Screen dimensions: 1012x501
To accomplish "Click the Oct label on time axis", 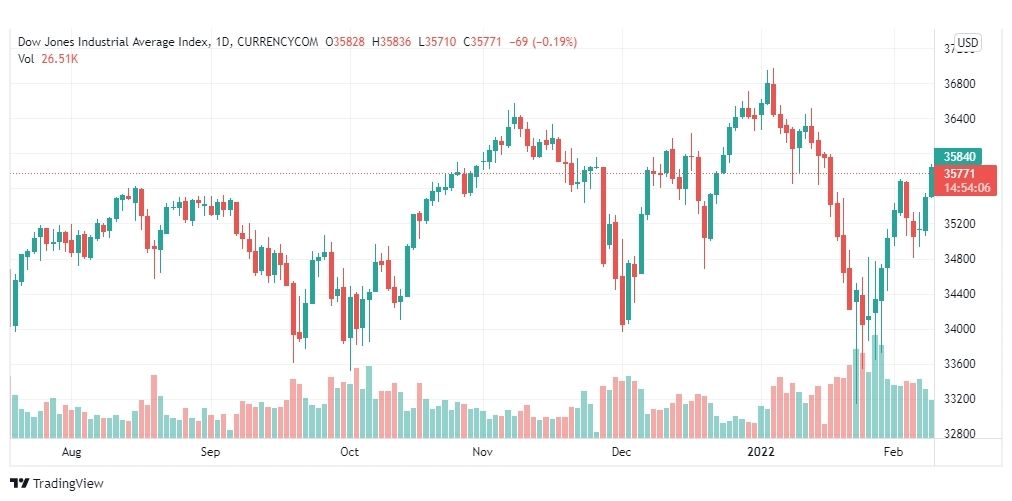I will [x=349, y=452].
